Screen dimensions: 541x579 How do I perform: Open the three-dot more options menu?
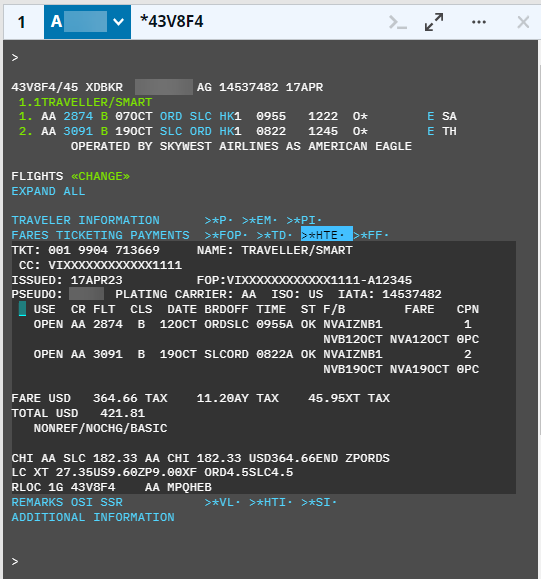[x=479, y=22]
